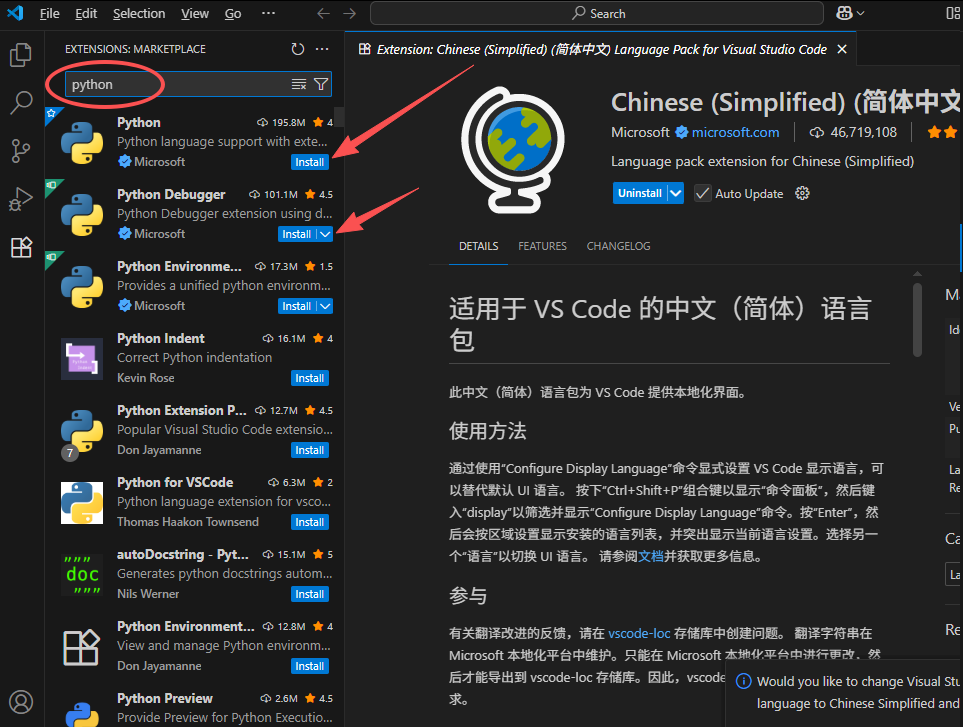Open the microsoft.com publisher link
963x727 pixels.
pyautogui.click(x=735, y=132)
